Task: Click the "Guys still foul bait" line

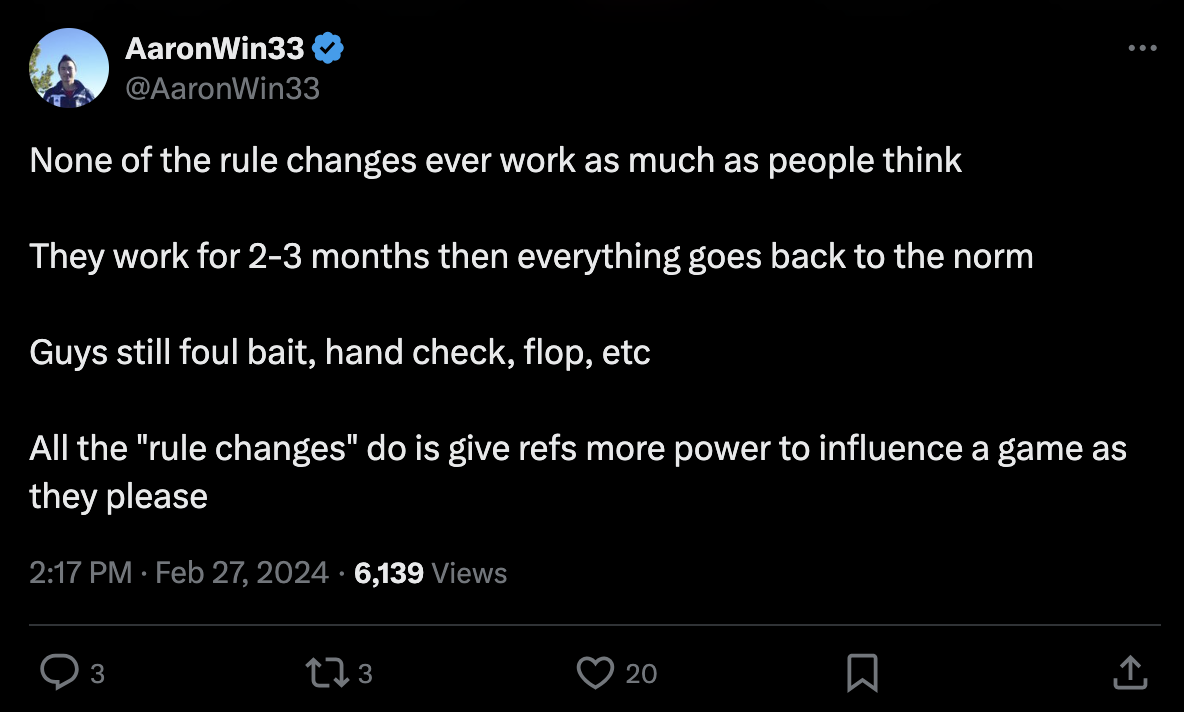Action: click(x=340, y=352)
